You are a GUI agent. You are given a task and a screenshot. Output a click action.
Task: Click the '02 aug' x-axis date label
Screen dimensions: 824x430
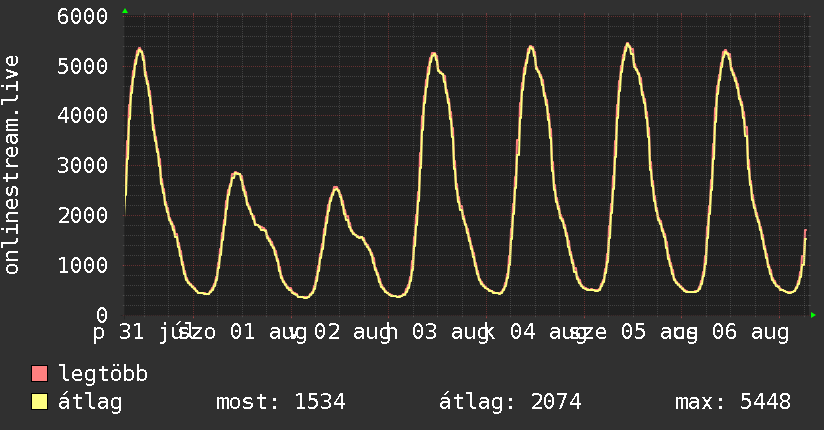point(353,333)
